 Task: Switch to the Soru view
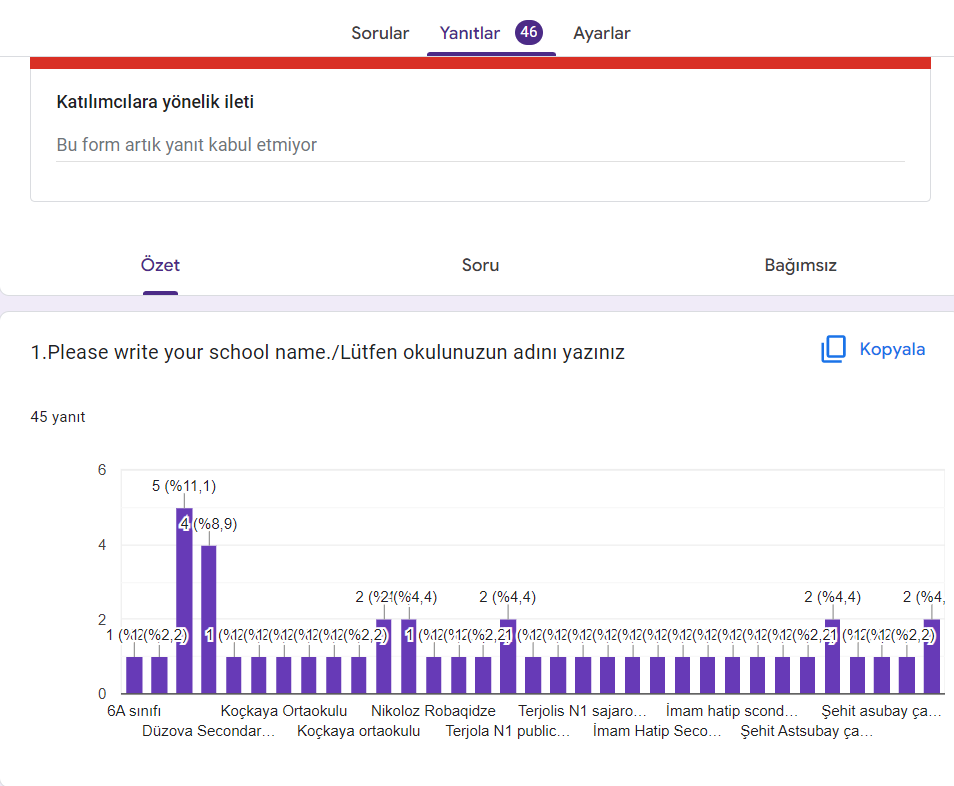pos(480,265)
